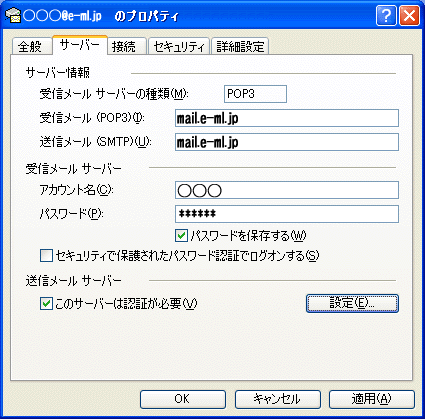Confirm with the OK button
Viewport: 425px width, 419px height.
click(183, 399)
